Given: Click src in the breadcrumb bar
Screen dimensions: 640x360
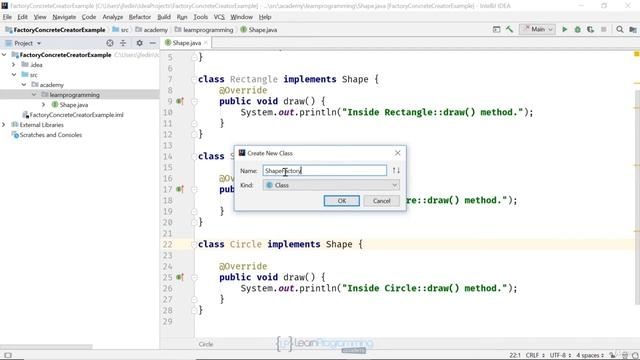Looking at the screenshot, I should [120, 30].
